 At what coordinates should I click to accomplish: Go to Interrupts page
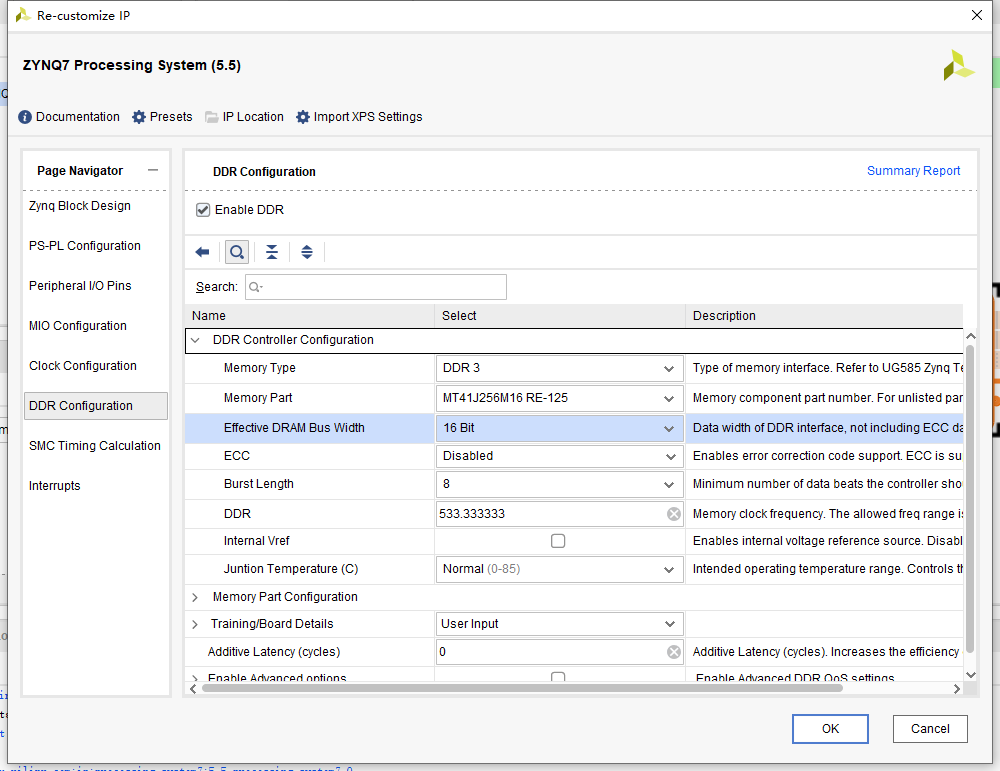pyautogui.click(x=55, y=486)
